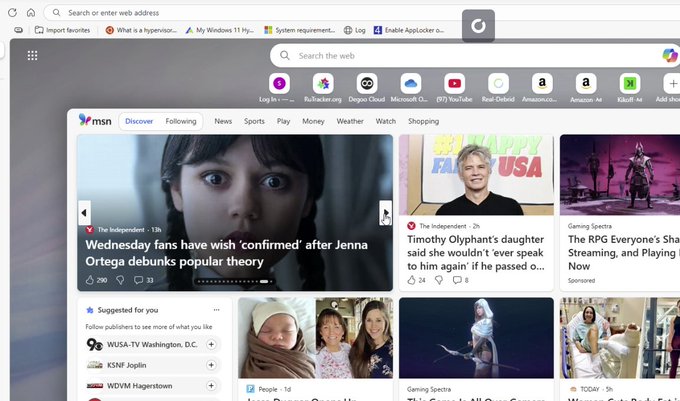
Task: Focus the Search or enter web address bar
Action: [x=360, y=13]
